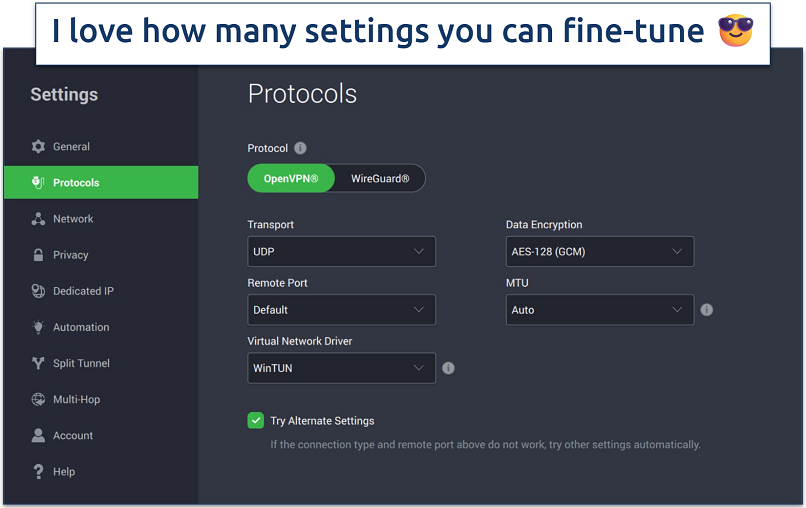Go to the Help section
This screenshot has height=508, width=806.
pos(63,471)
